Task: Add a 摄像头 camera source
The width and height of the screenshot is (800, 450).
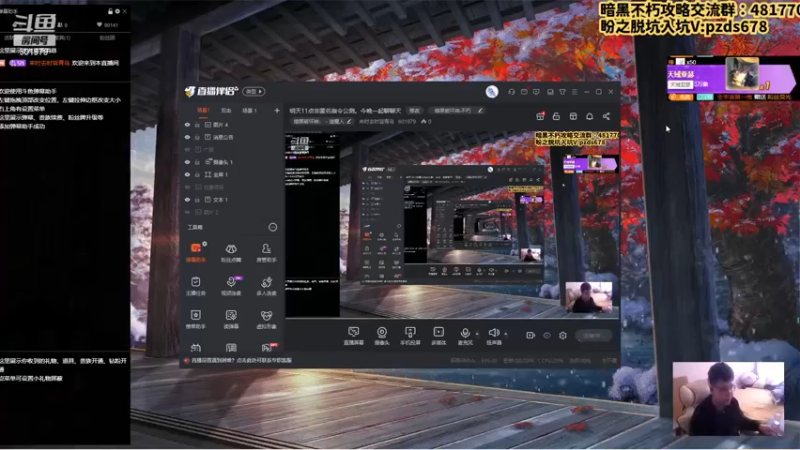Action: pyautogui.click(x=382, y=336)
